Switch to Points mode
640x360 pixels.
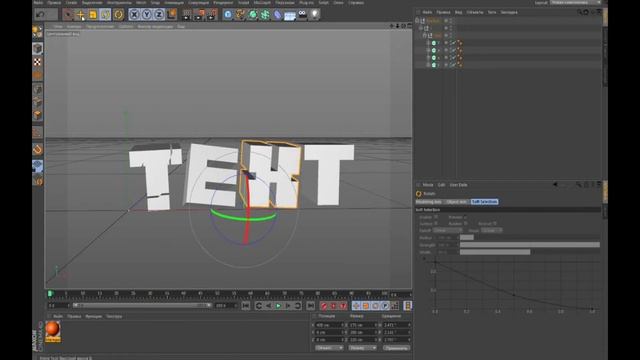tap(37, 89)
